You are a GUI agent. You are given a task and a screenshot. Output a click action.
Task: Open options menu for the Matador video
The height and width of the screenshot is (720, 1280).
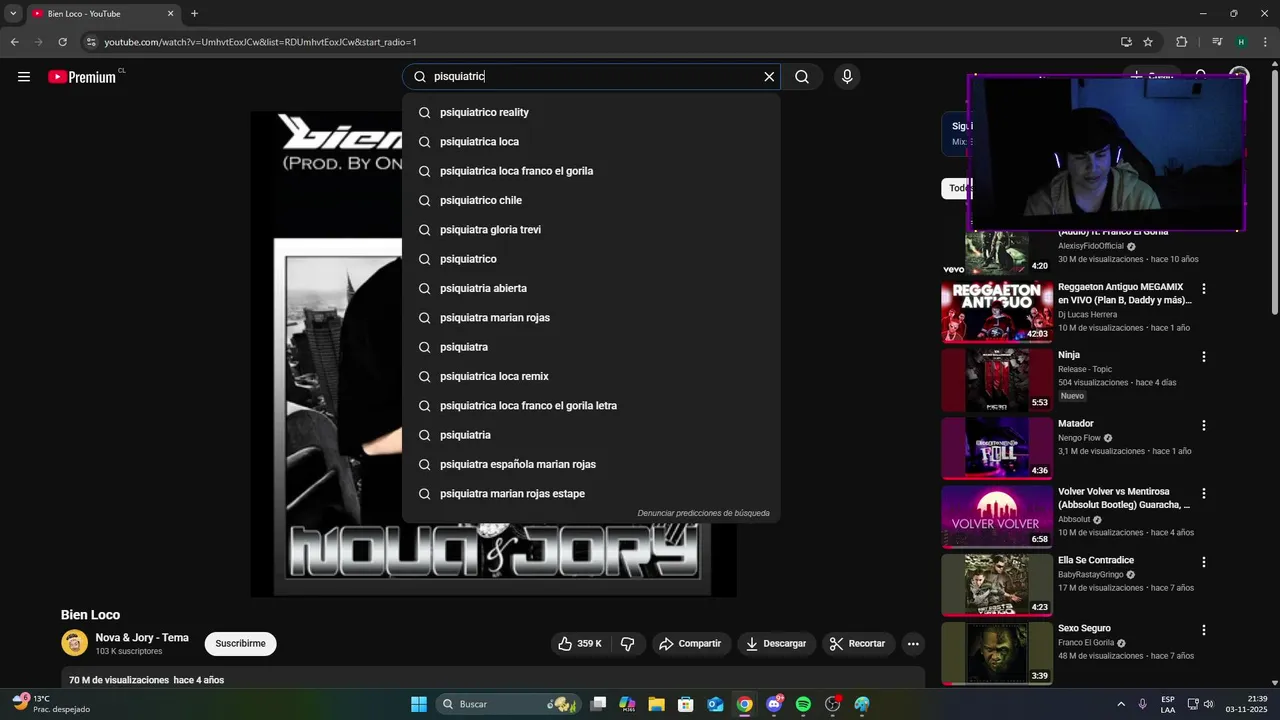click(1204, 425)
